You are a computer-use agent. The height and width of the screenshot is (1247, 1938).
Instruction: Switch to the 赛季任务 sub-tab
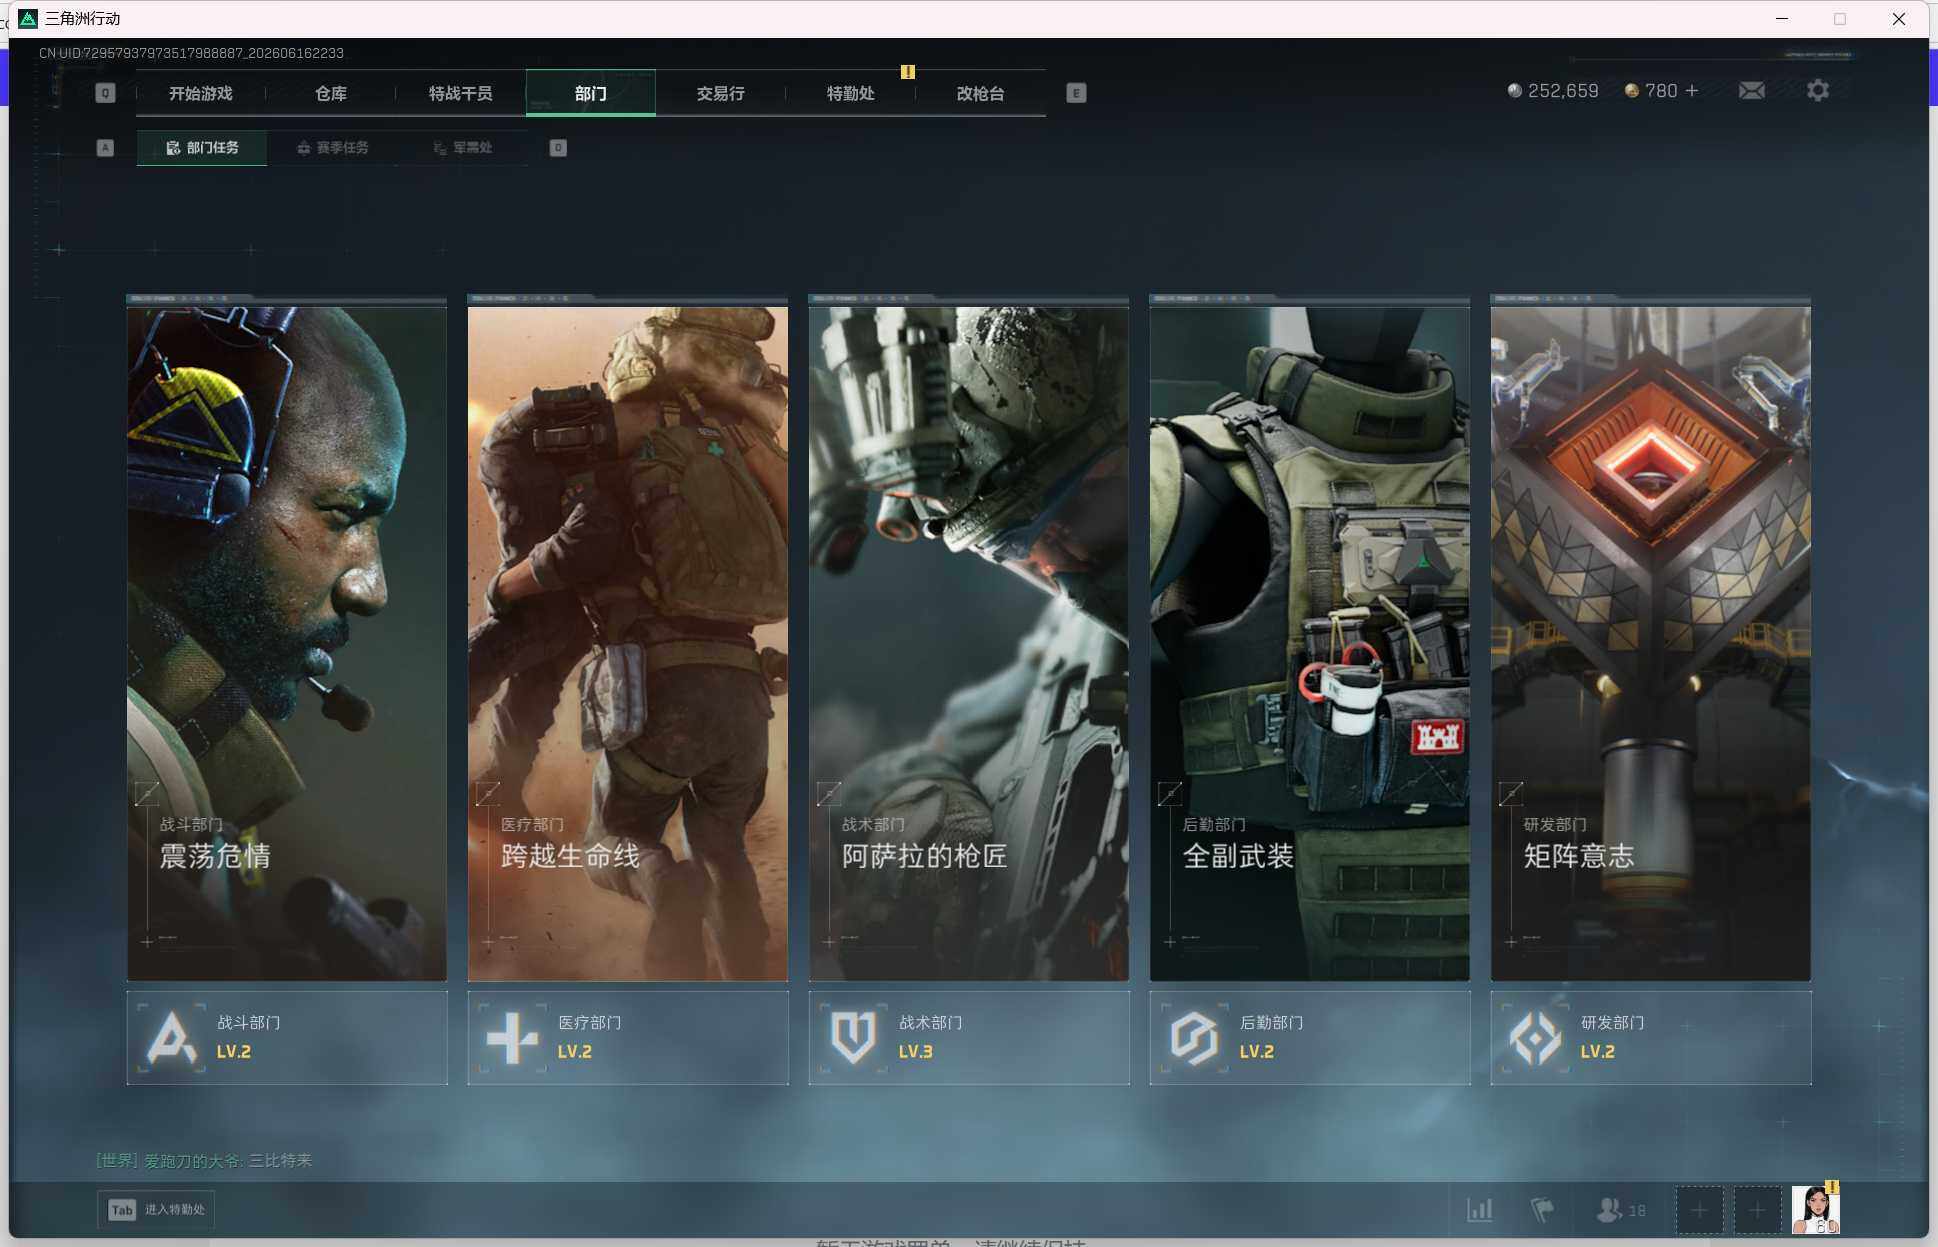[333, 148]
